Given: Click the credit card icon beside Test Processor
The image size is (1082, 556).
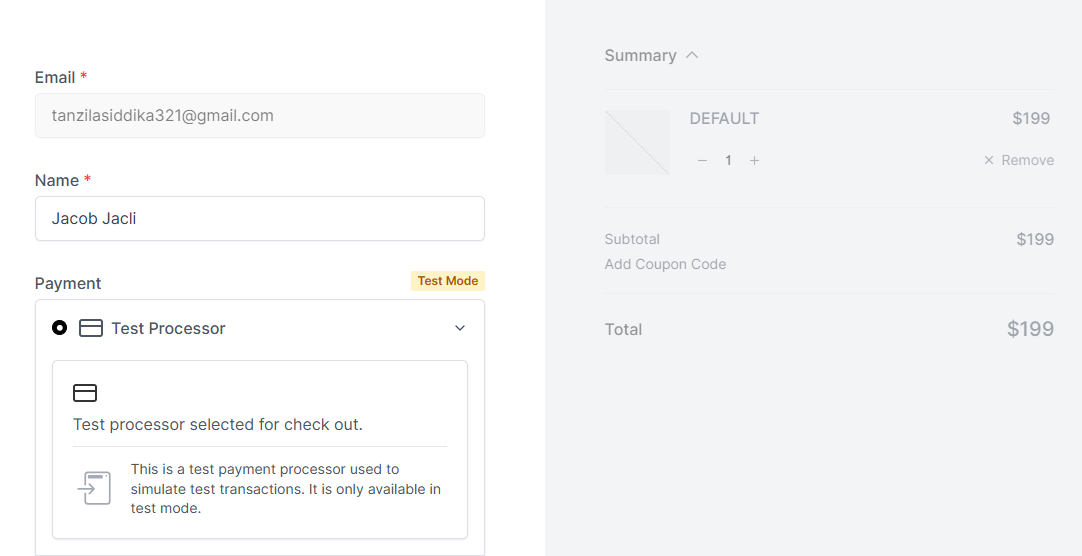Looking at the screenshot, I should [x=91, y=328].
